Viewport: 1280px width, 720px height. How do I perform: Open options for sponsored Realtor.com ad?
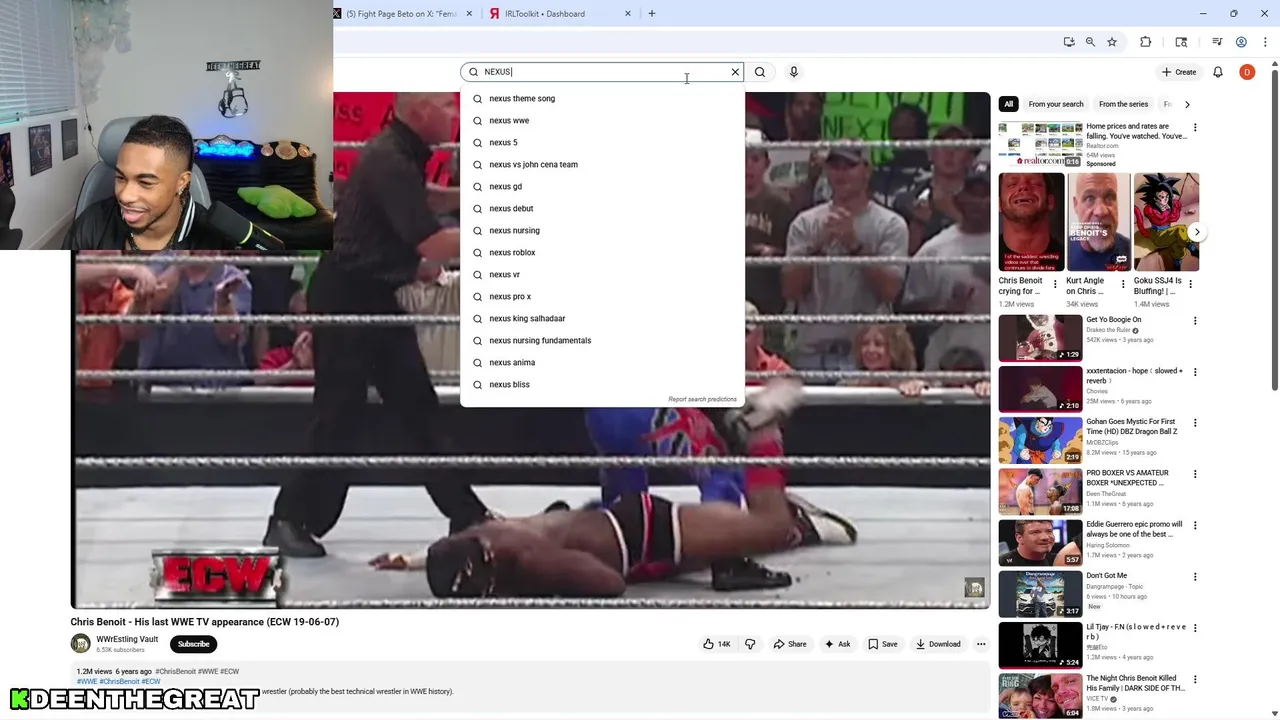1194,128
